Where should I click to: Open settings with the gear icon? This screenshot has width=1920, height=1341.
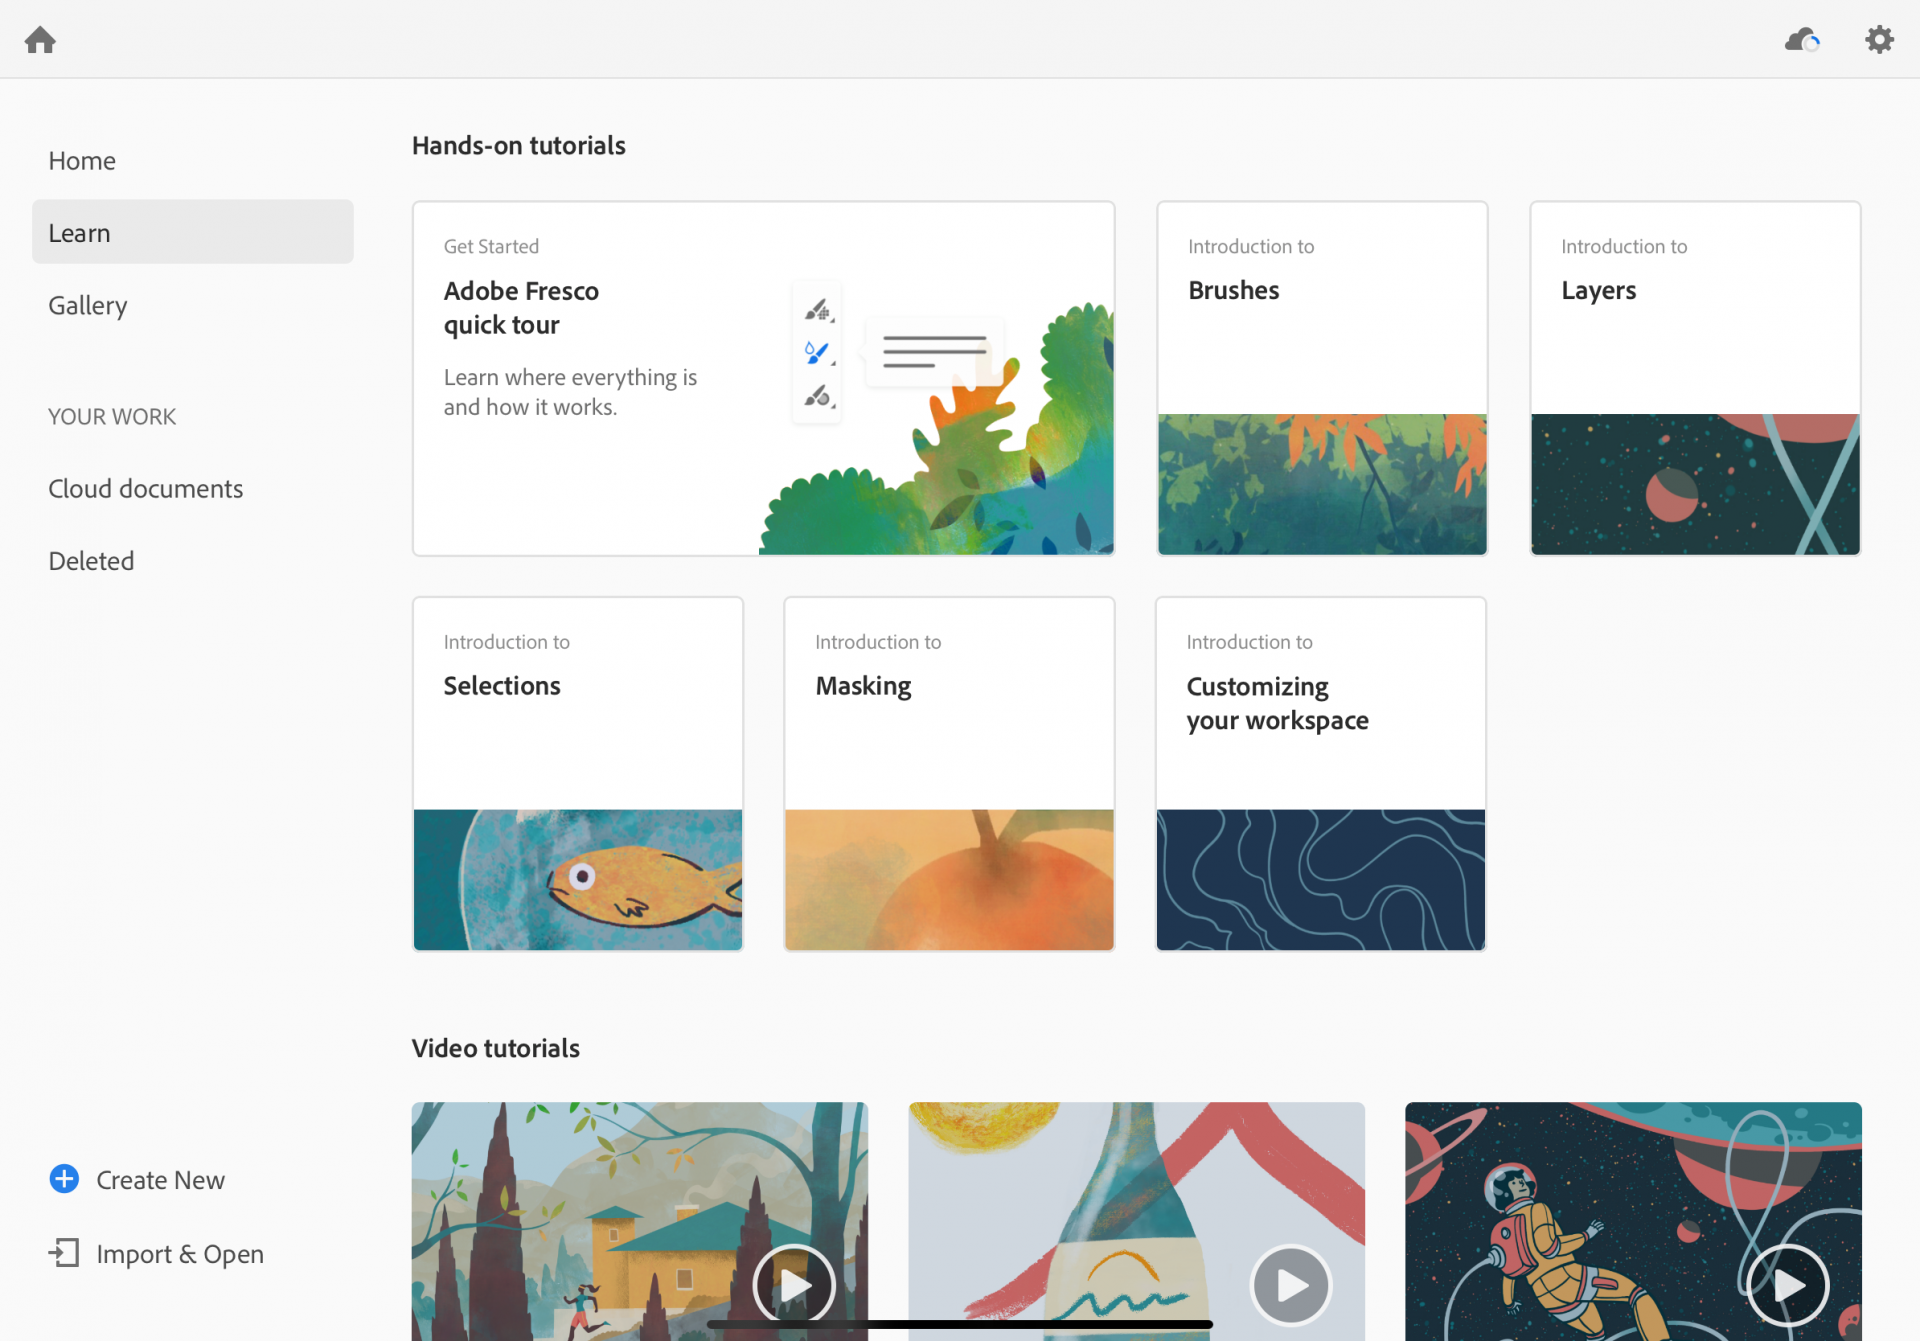tap(1879, 40)
